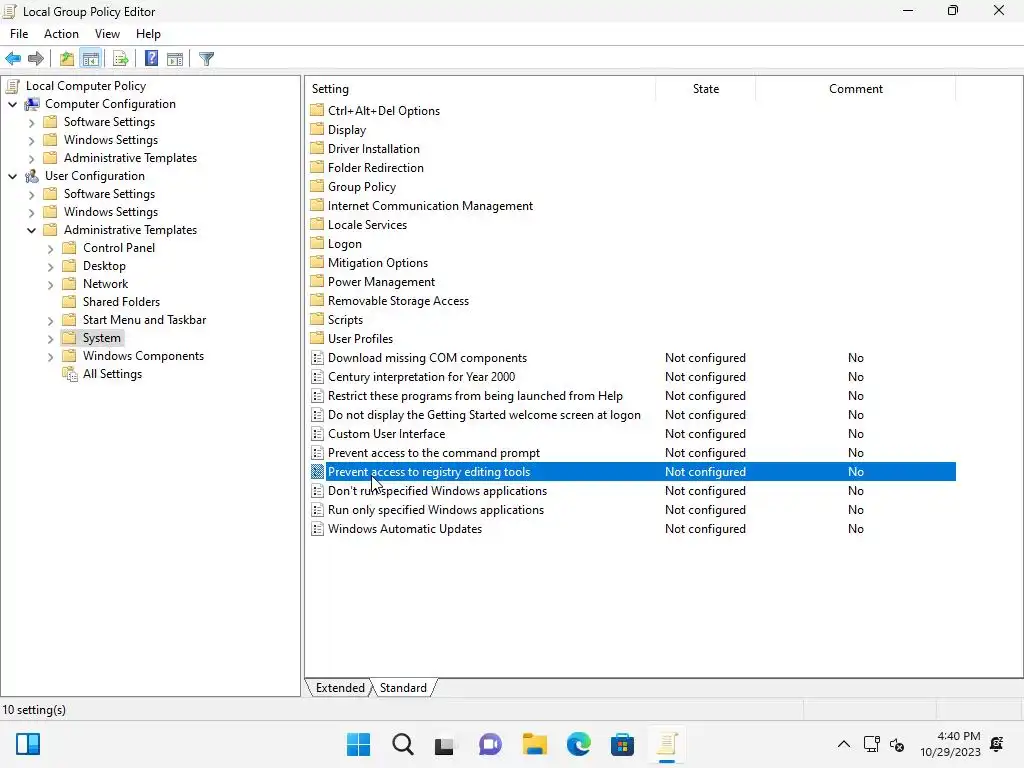1024x768 pixels.
Task: Open the Windows Start menu
Action: pyautogui.click(x=358, y=744)
